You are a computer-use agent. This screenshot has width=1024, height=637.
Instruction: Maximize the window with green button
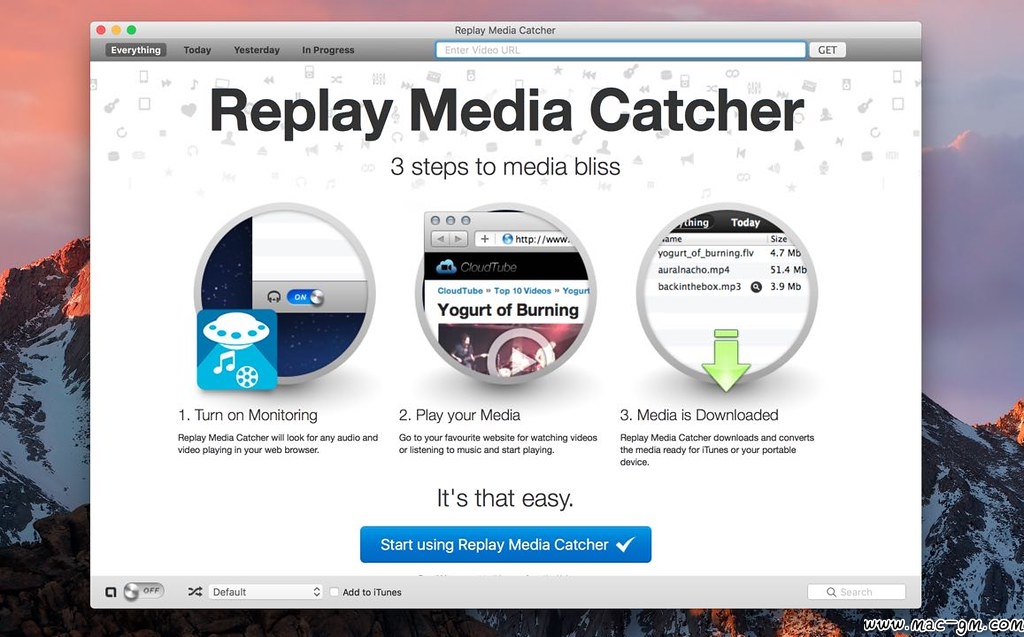[131, 30]
